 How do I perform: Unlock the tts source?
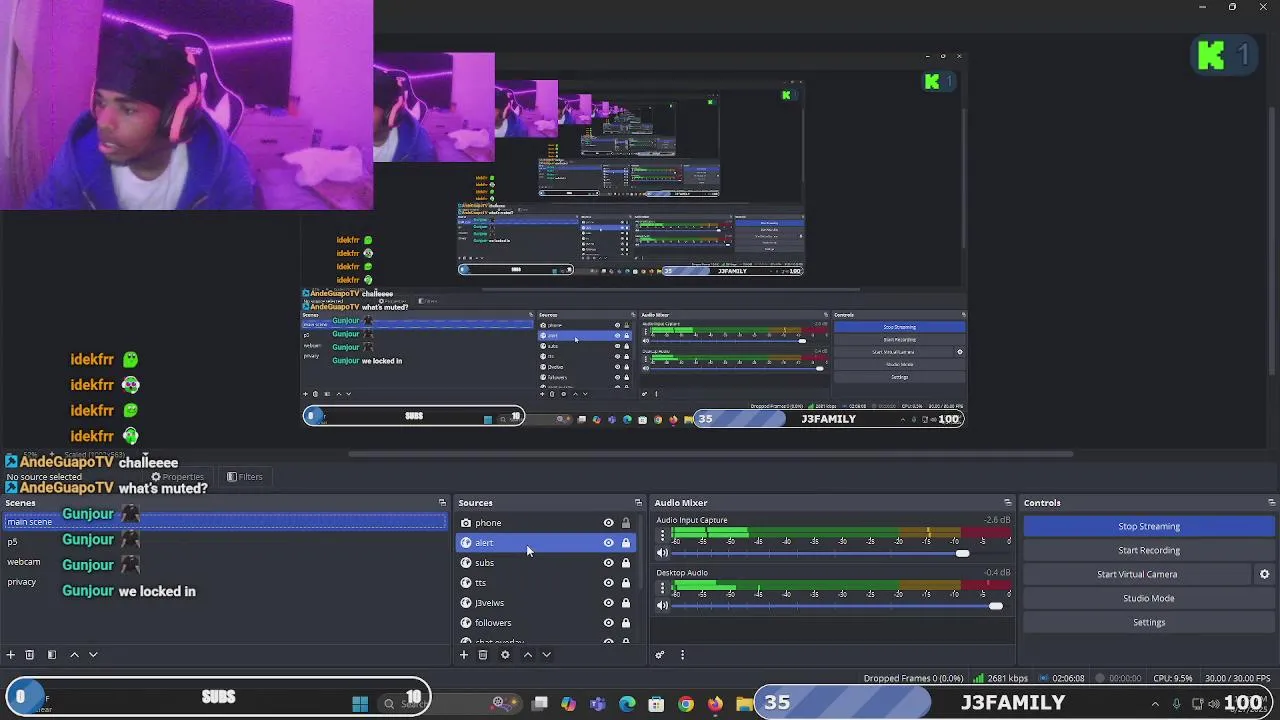(x=626, y=583)
